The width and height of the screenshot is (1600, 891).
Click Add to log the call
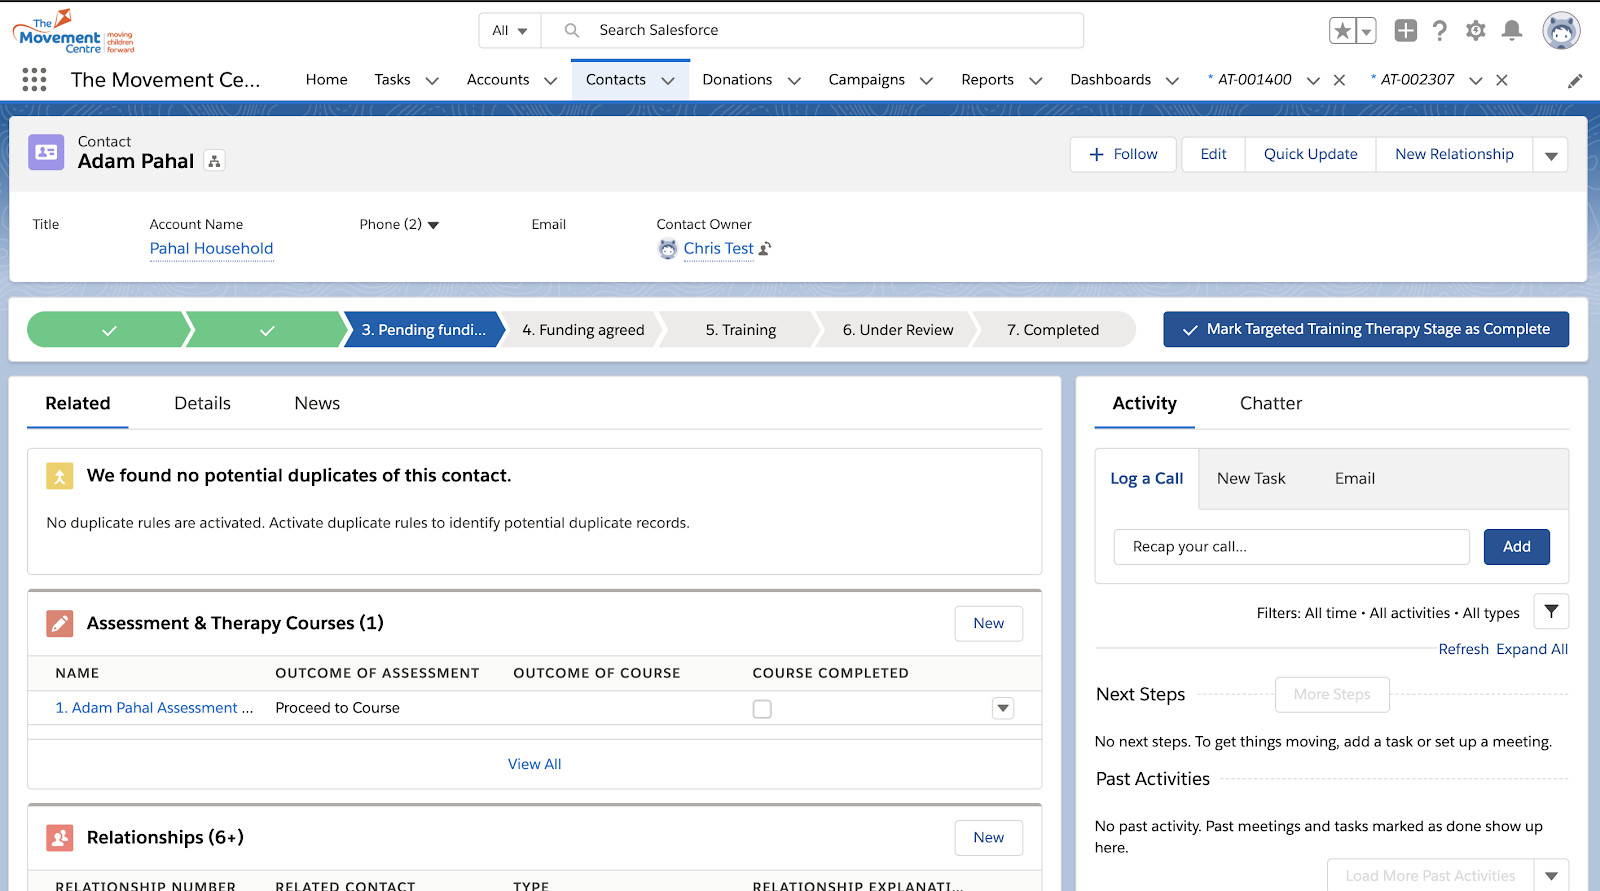point(1516,547)
